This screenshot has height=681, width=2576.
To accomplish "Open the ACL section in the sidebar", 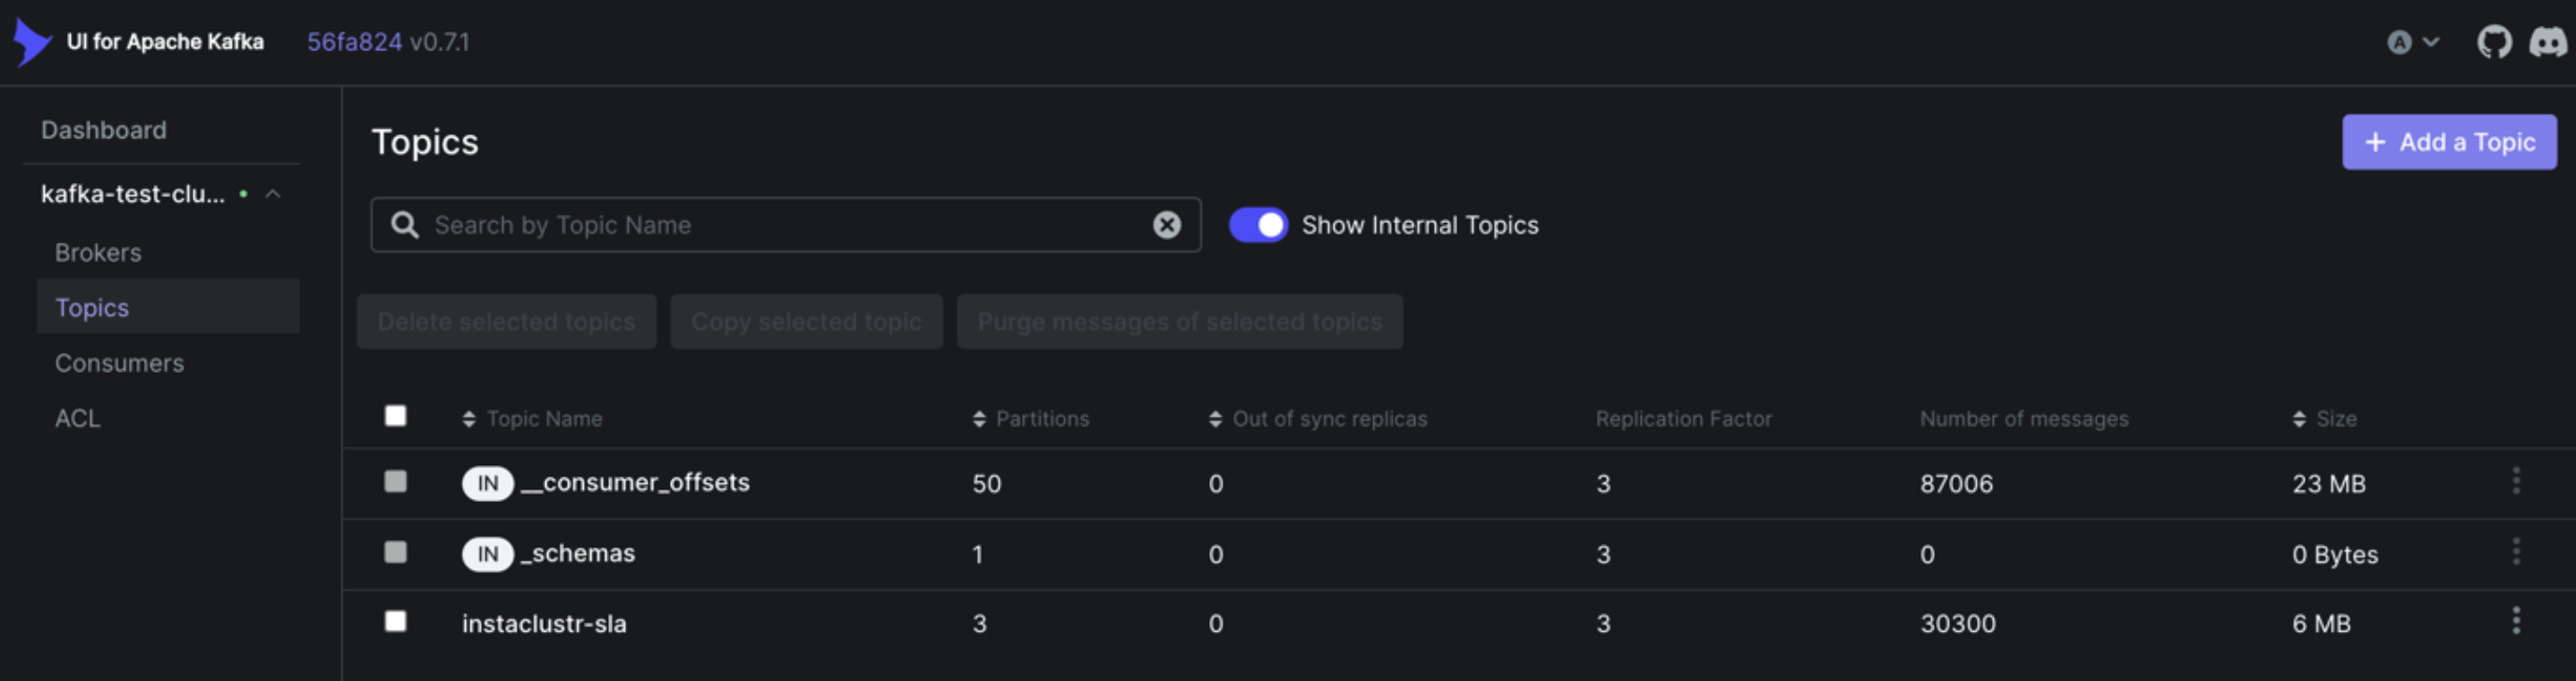I will 77,418.
